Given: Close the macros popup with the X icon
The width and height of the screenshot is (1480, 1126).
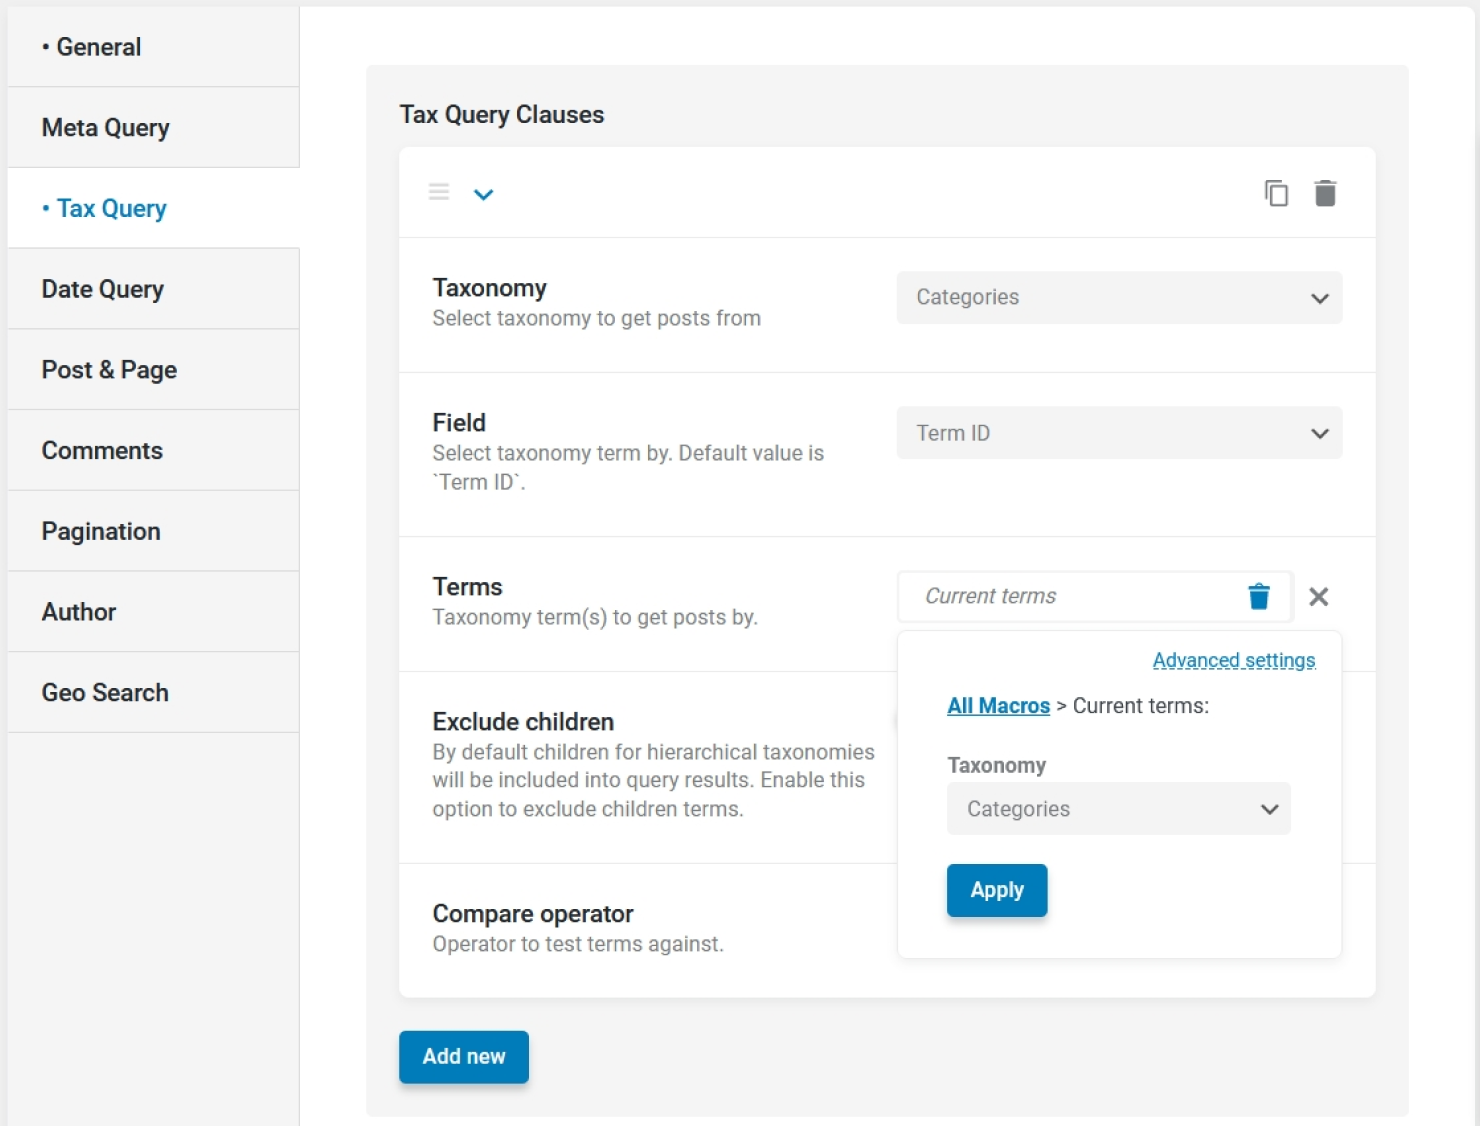Looking at the screenshot, I should click(x=1319, y=597).
